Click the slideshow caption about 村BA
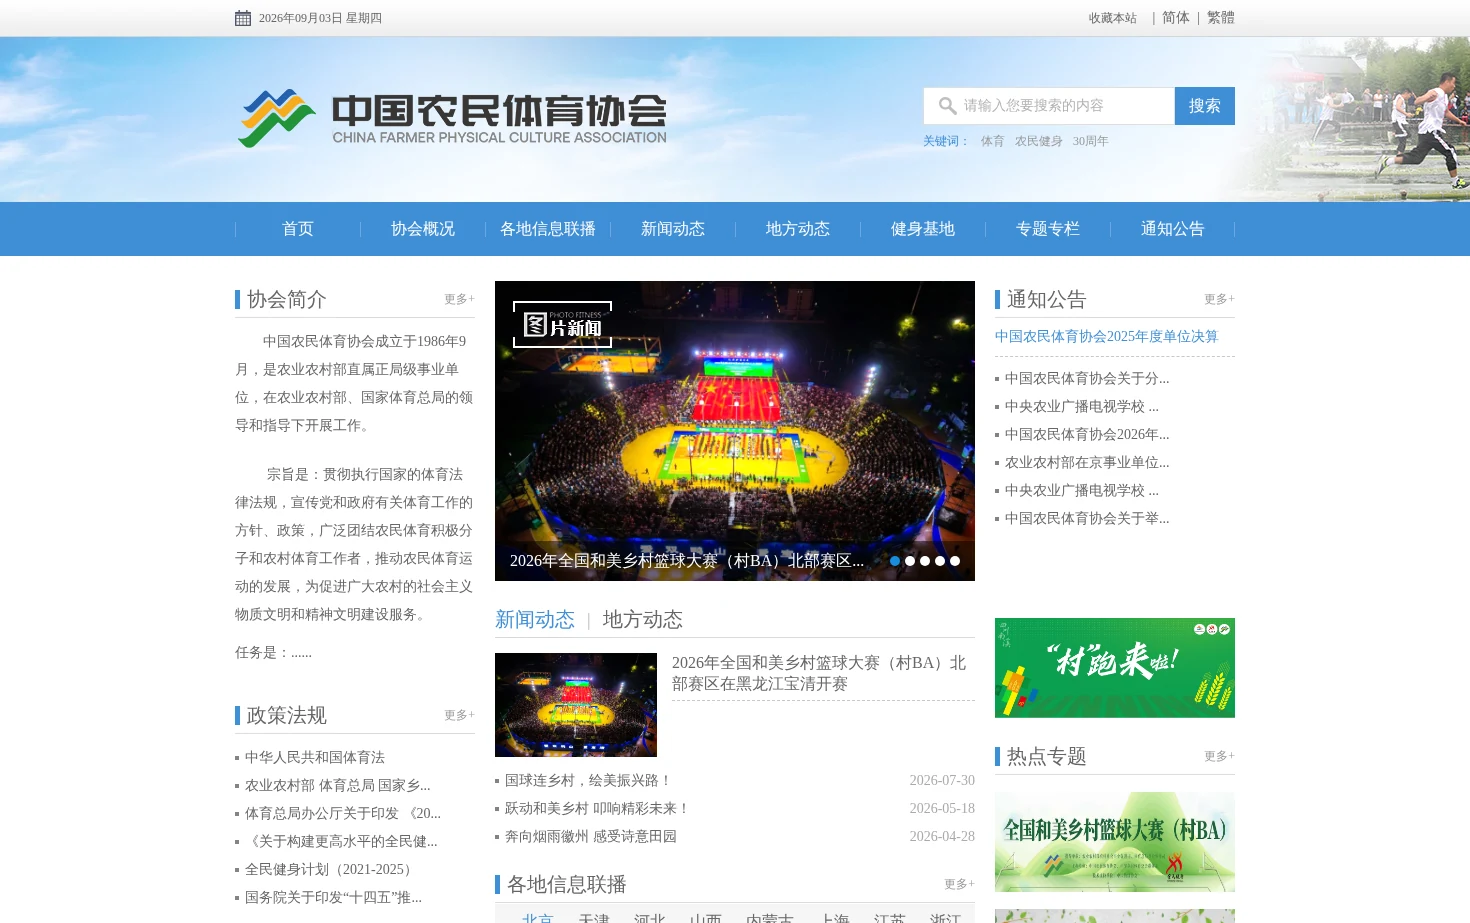The height and width of the screenshot is (923, 1470). pyautogui.click(x=687, y=561)
